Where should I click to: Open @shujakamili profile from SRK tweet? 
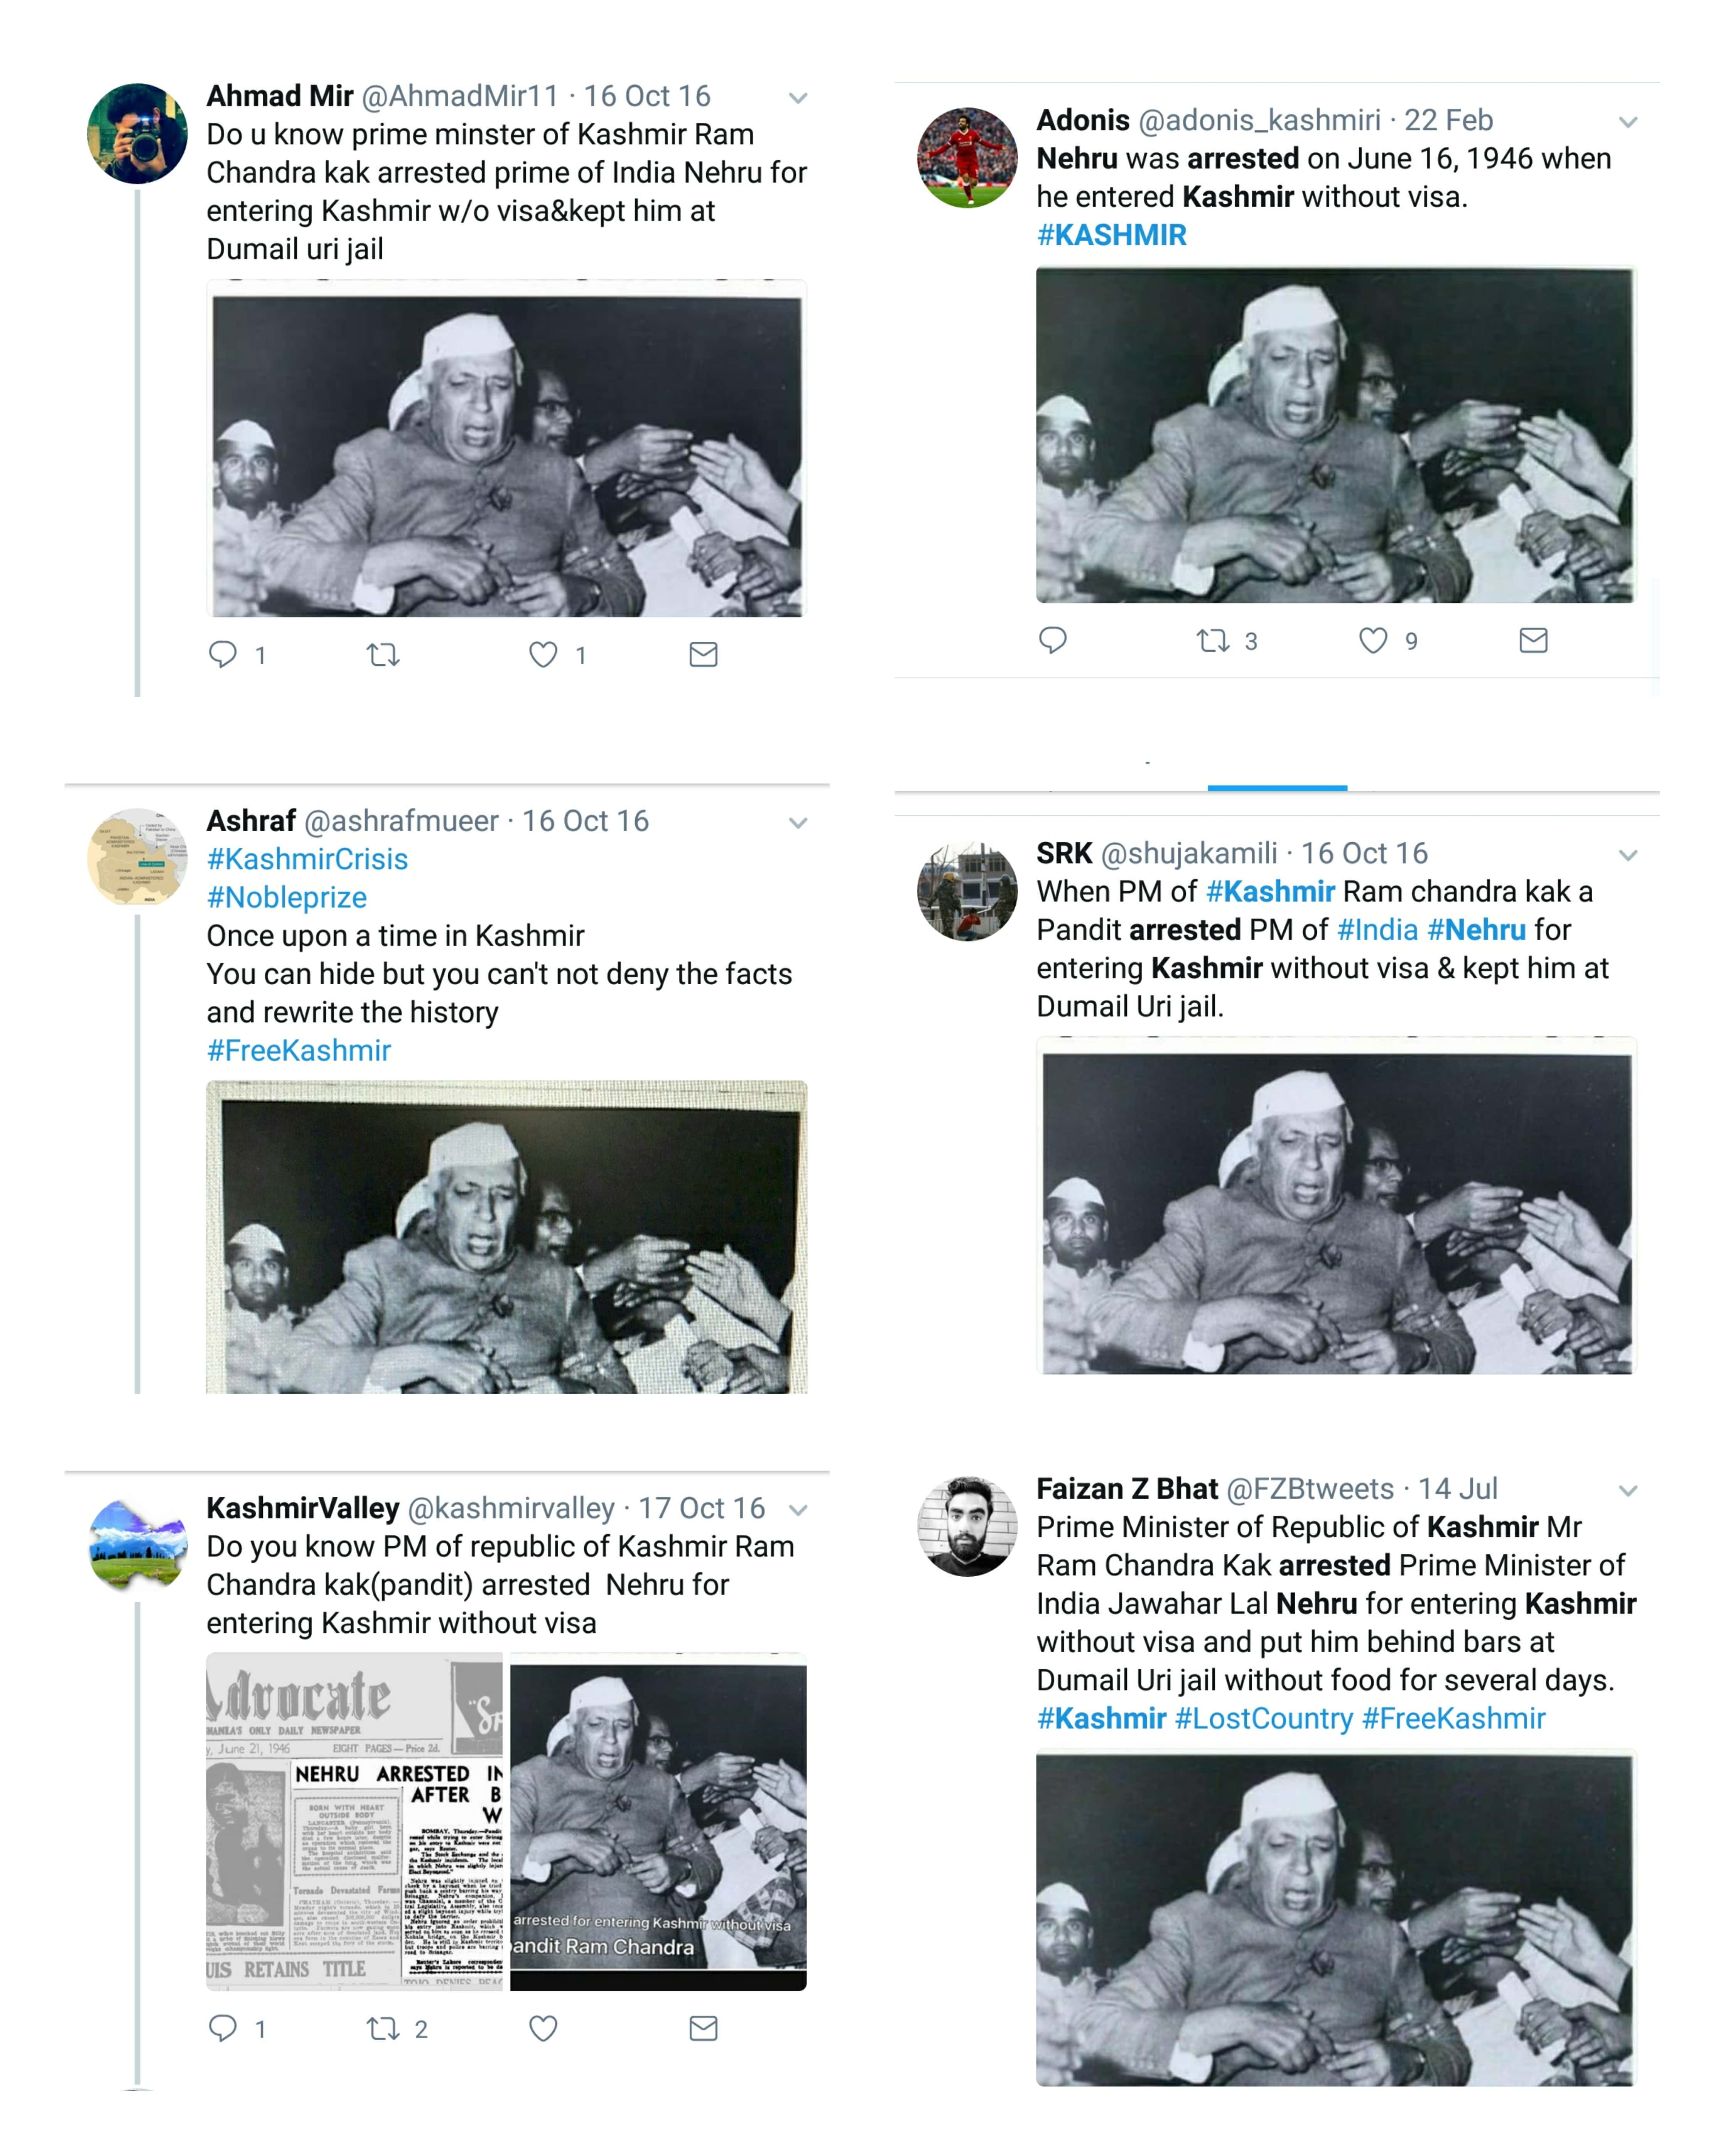pos(1188,853)
